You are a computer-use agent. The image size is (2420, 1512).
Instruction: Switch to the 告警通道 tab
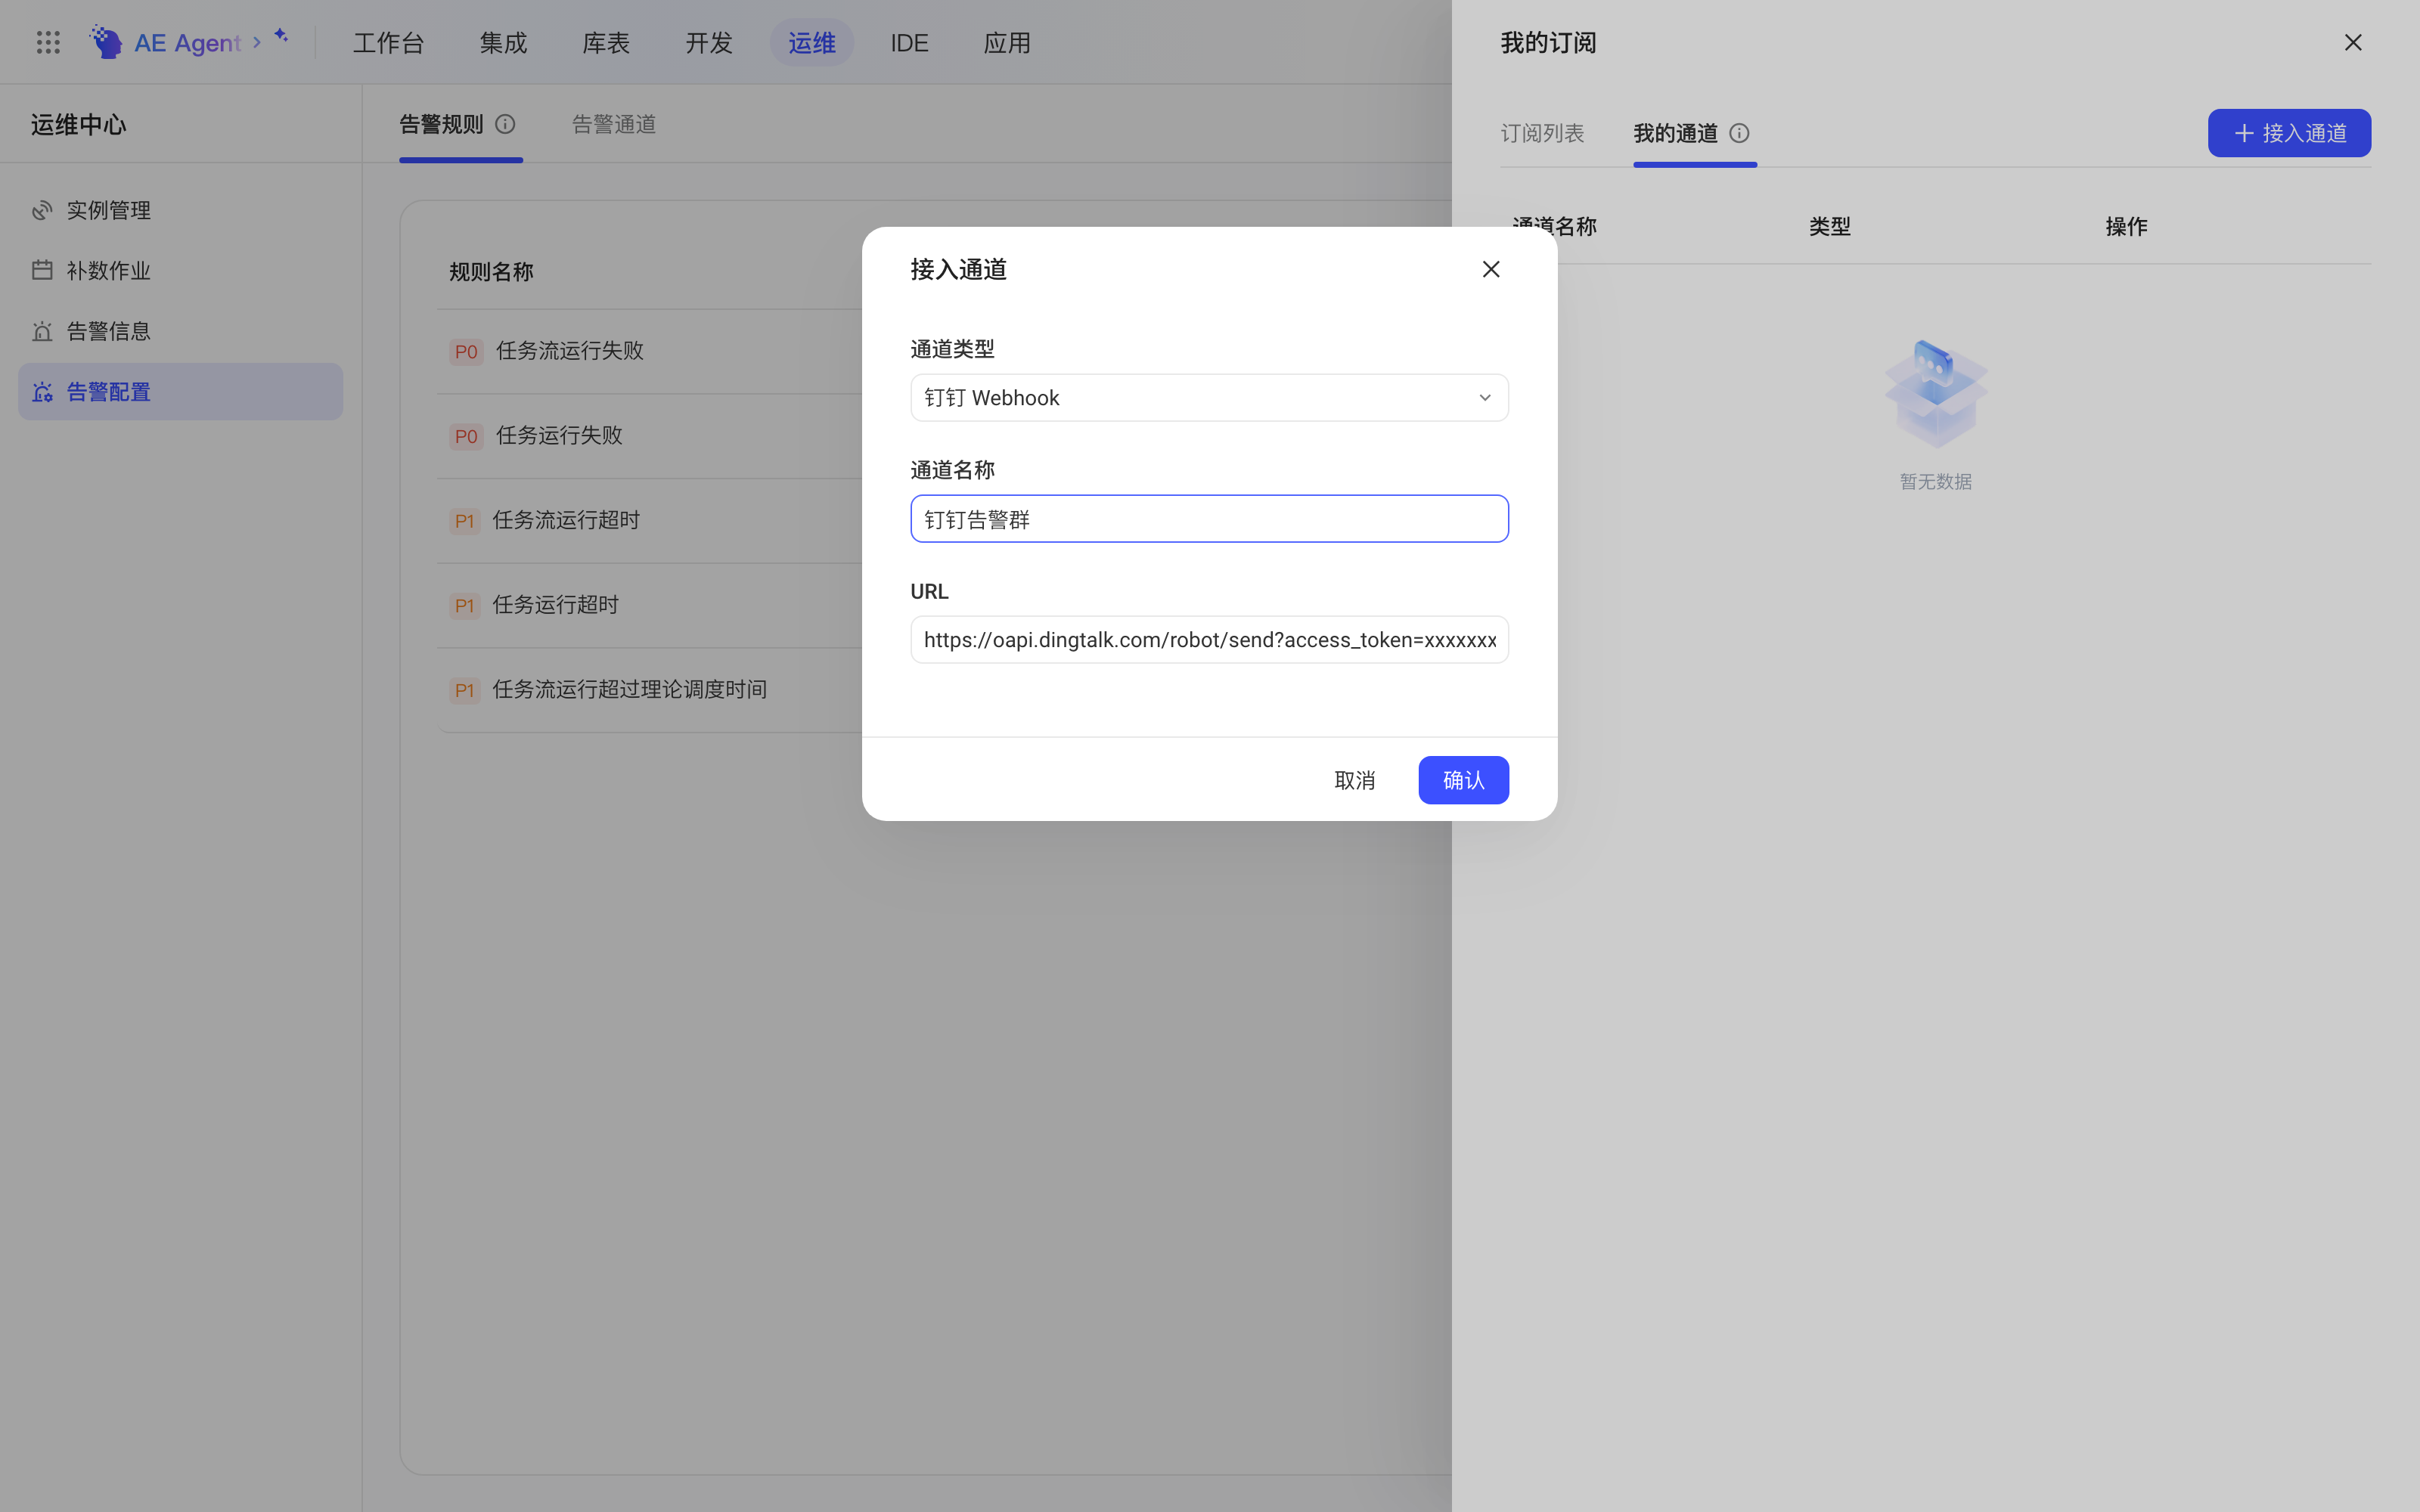614,124
